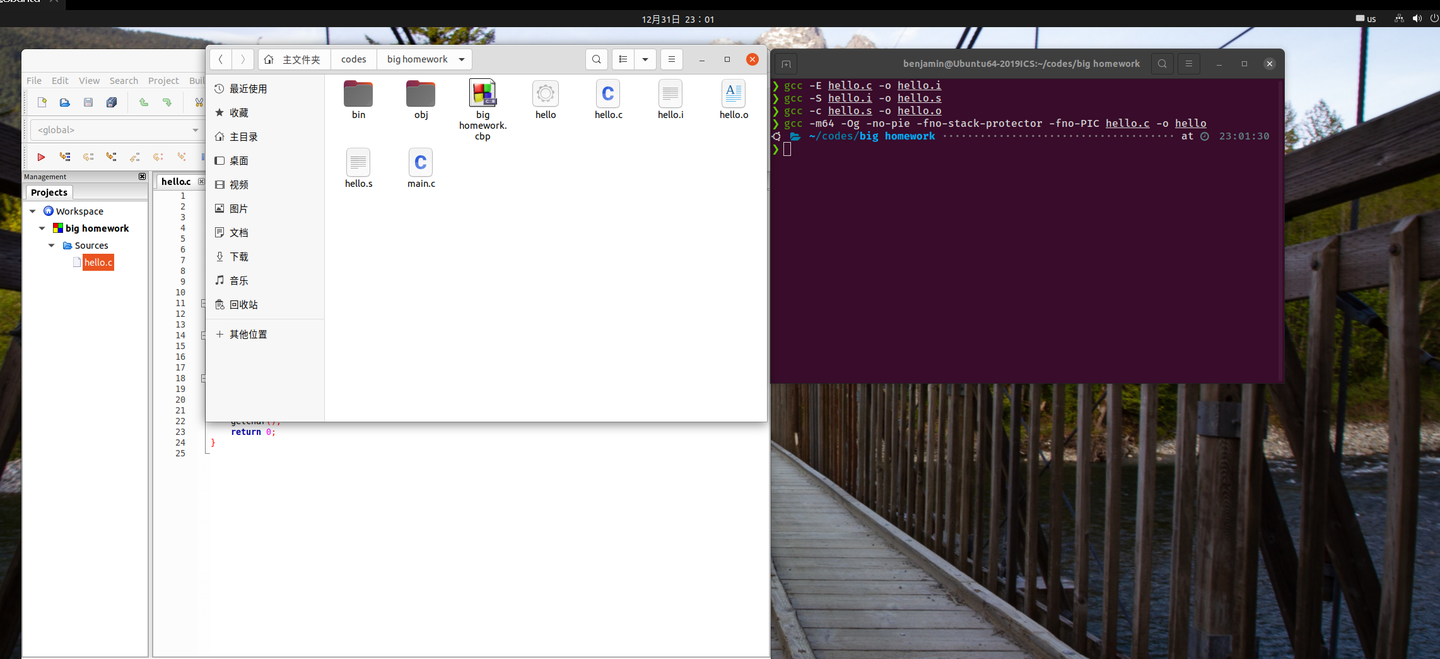Click Save all icon in Code::Blocks toolbar

click(112, 102)
